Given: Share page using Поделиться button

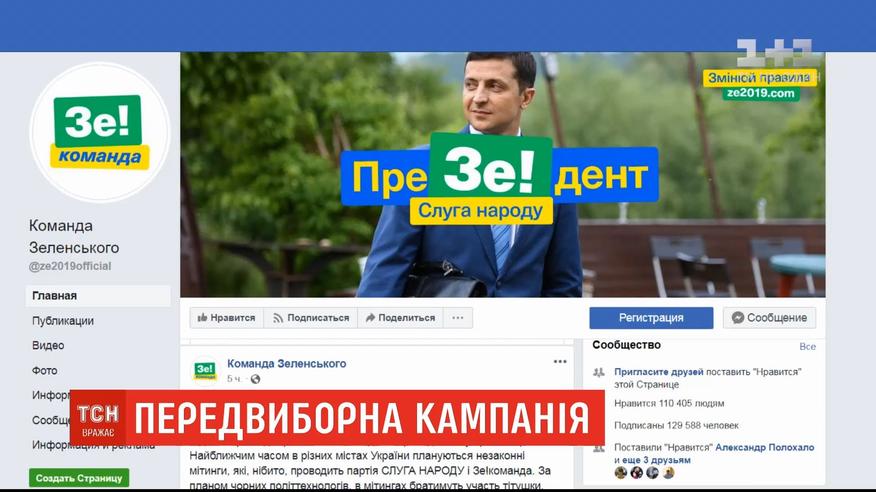Looking at the screenshot, I should (x=400, y=318).
